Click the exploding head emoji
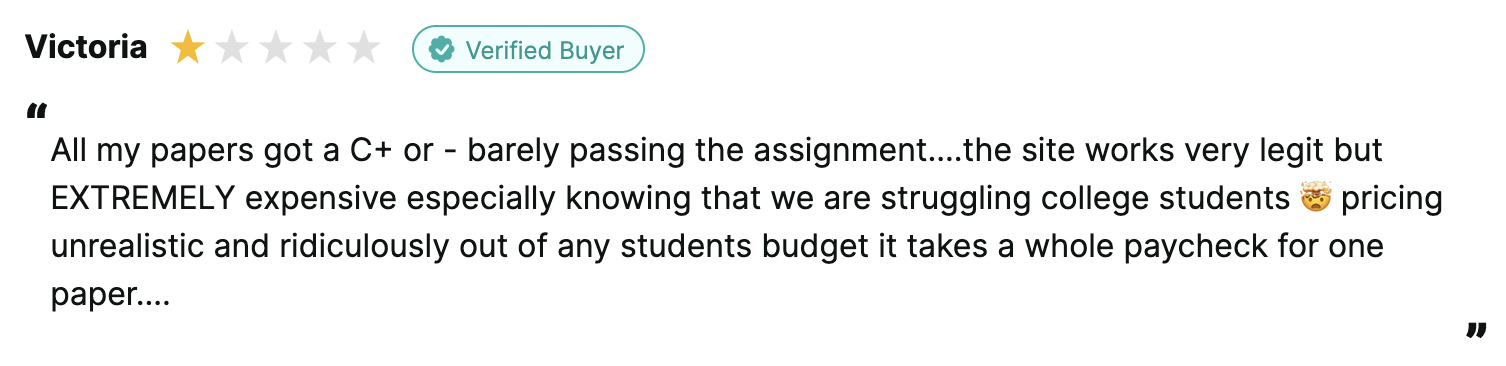This screenshot has width=1506, height=366. [1315, 199]
